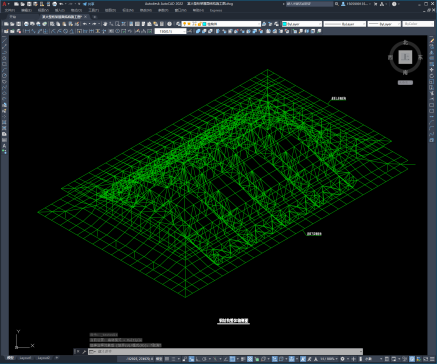Click the title bar search field
Screen dimensions: 437x364
pos(309,4)
